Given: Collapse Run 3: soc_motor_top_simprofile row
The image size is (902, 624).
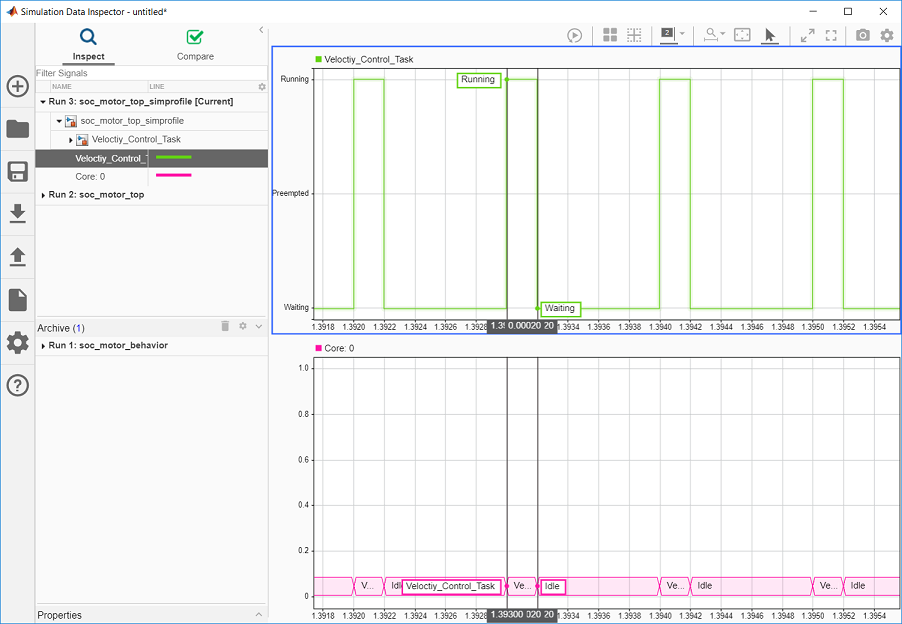Looking at the screenshot, I should (43, 102).
